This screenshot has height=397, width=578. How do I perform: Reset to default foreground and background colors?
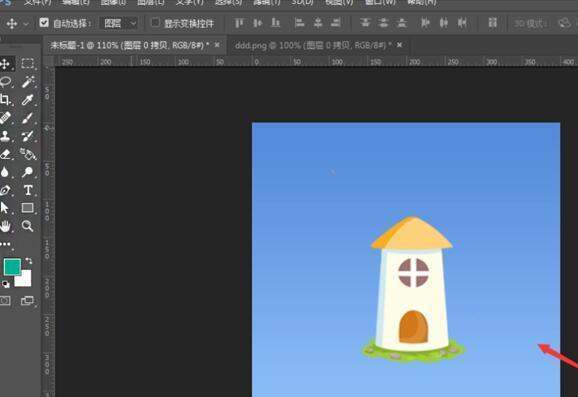(x=5, y=284)
